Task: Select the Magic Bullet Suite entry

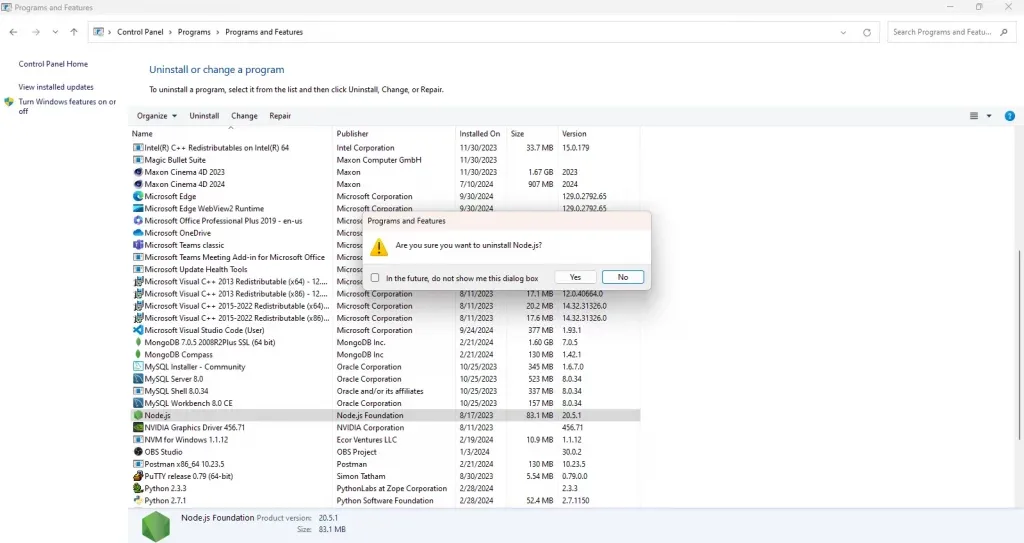Action: [x=385, y=160]
